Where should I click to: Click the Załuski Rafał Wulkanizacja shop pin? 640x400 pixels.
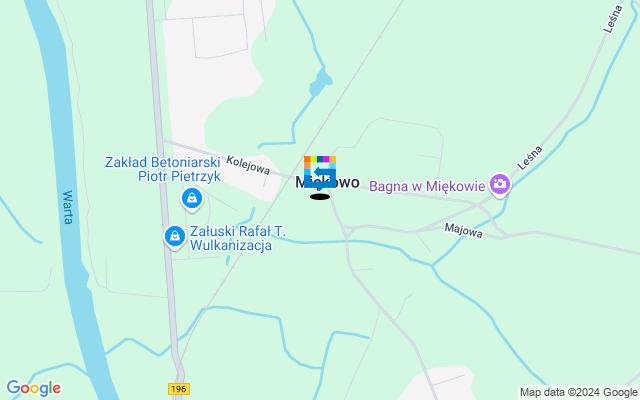pyautogui.click(x=175, y=237)
